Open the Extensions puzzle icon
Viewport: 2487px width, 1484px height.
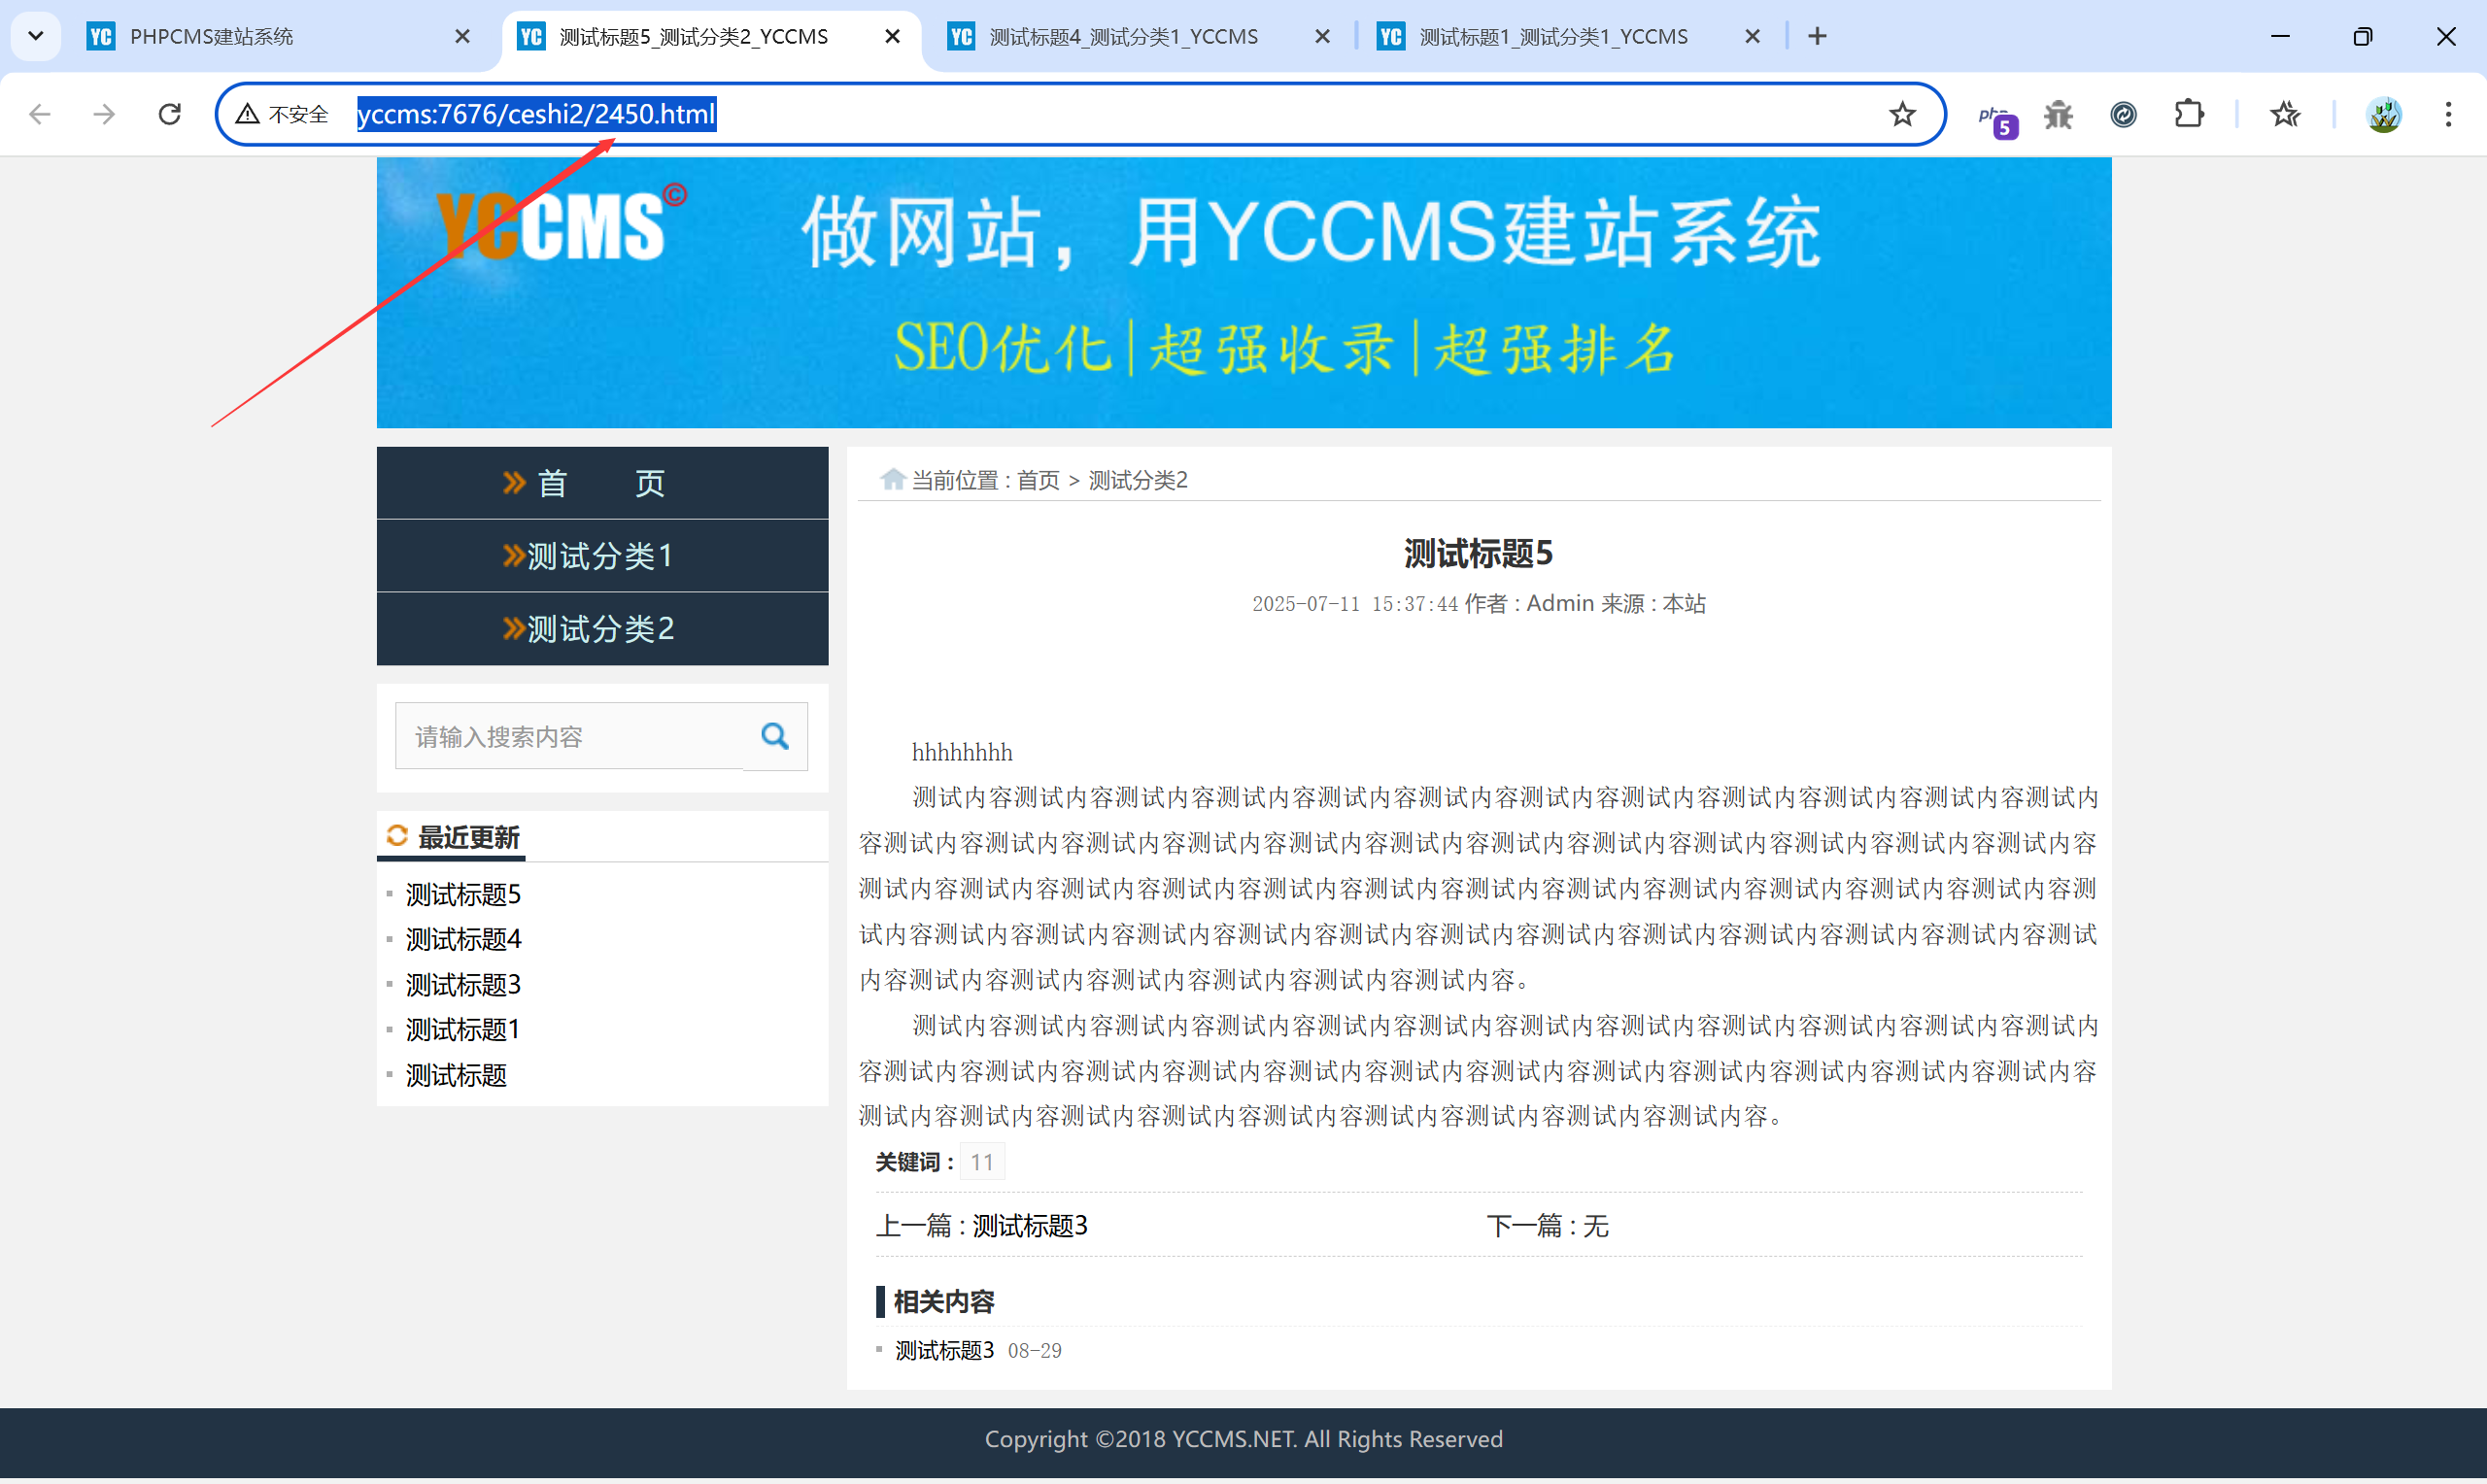pyautogui.click(x=2188, y=114)
